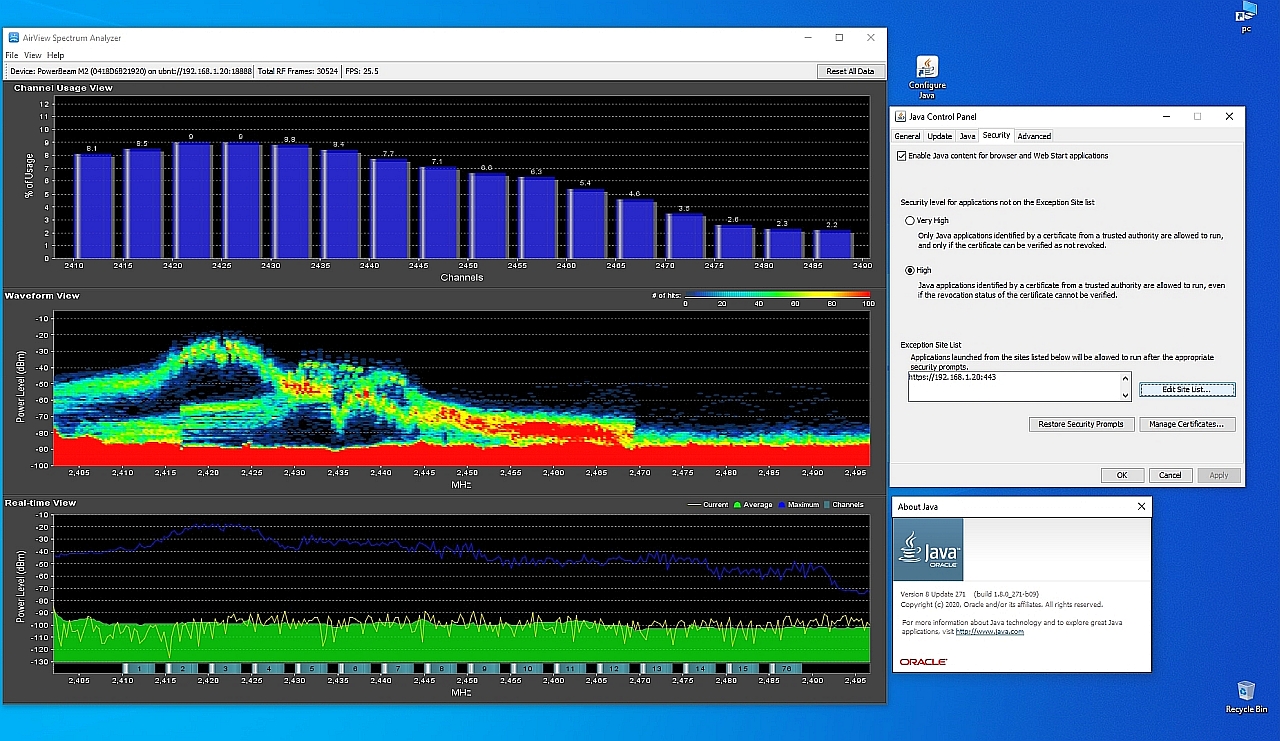Click the pc desktop icon

[1246, 13]
